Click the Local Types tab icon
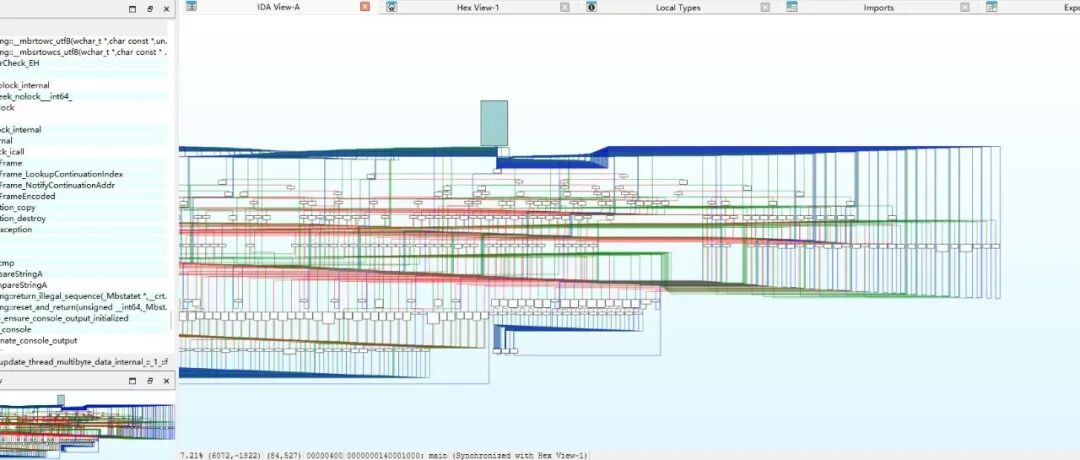 591,6
